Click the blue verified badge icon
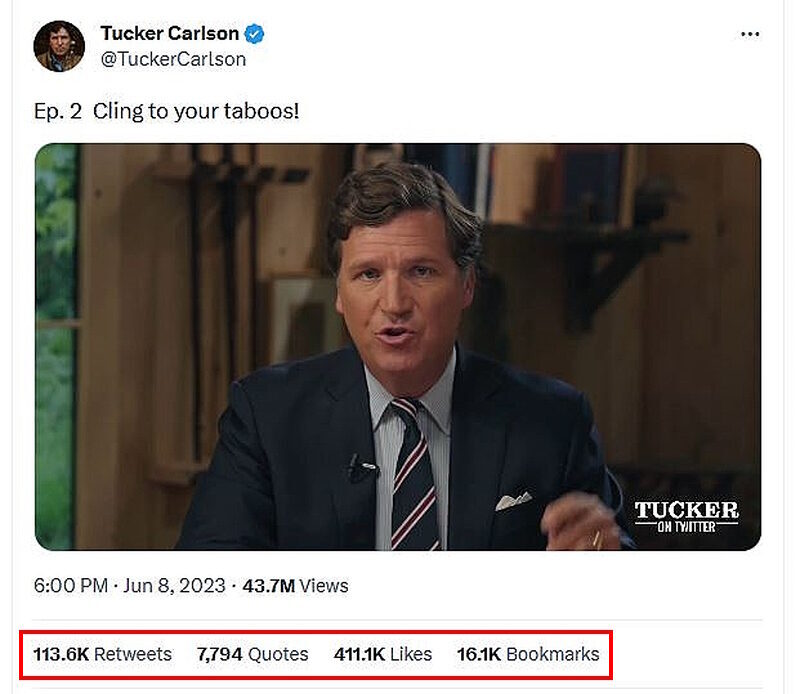 [254, 34]
